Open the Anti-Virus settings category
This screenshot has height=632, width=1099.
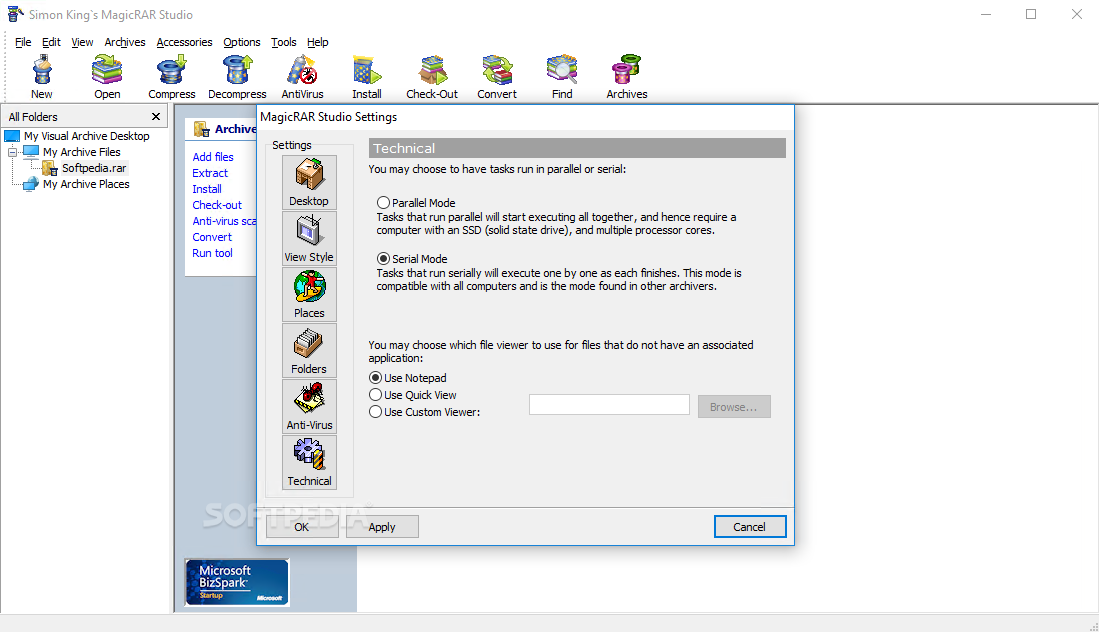pyautogui.click(x=309, y=406)
